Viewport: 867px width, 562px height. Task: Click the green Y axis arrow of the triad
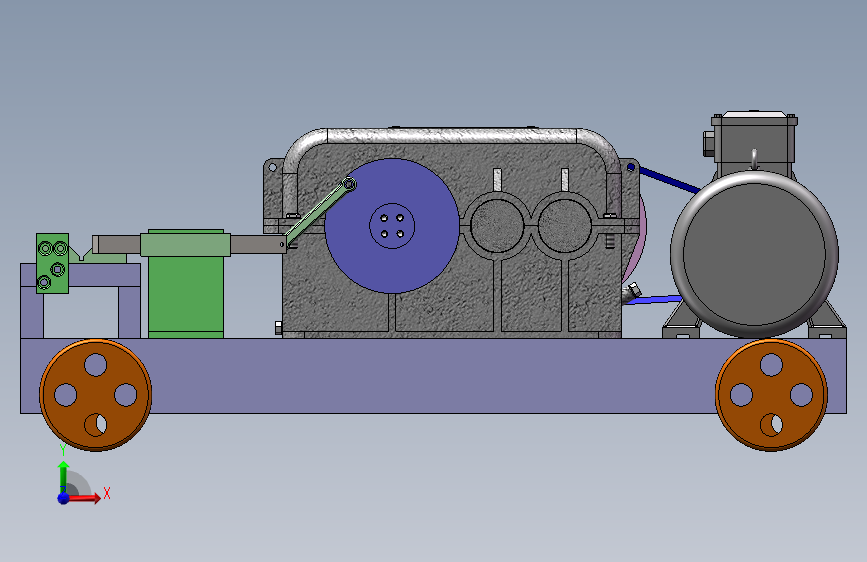pos(64,476)
